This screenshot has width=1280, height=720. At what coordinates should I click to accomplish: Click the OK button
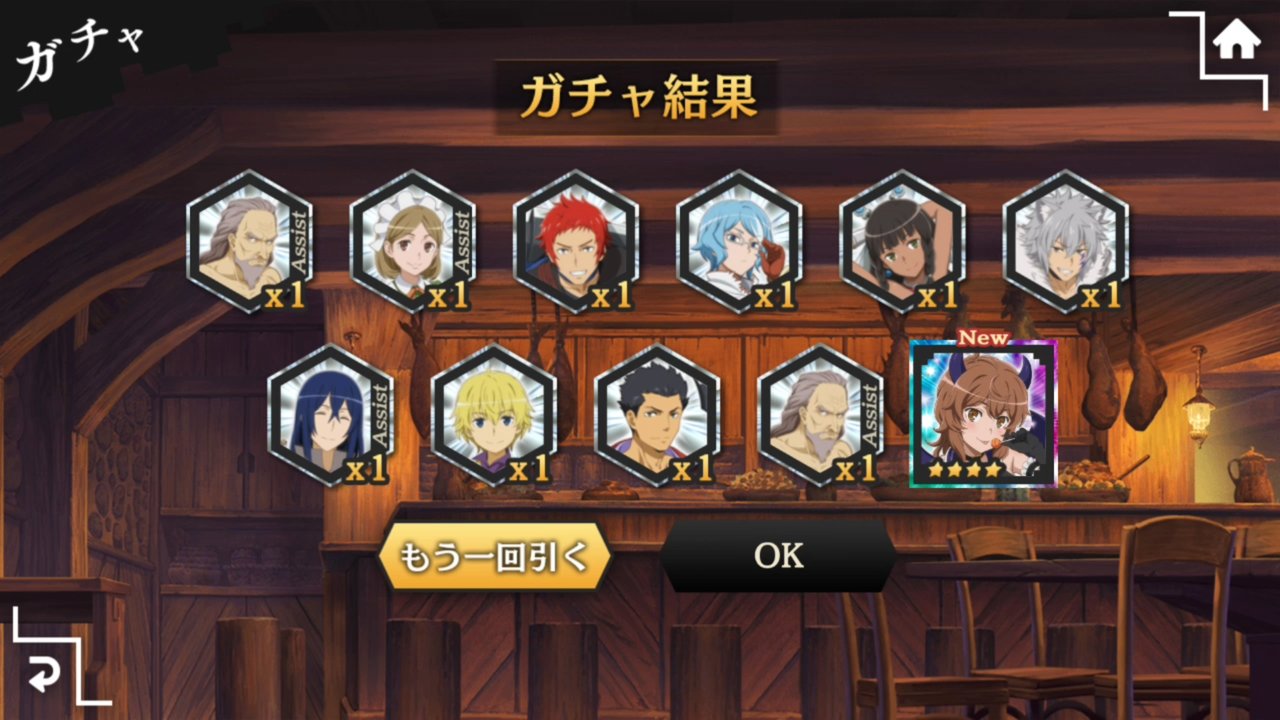778,556
